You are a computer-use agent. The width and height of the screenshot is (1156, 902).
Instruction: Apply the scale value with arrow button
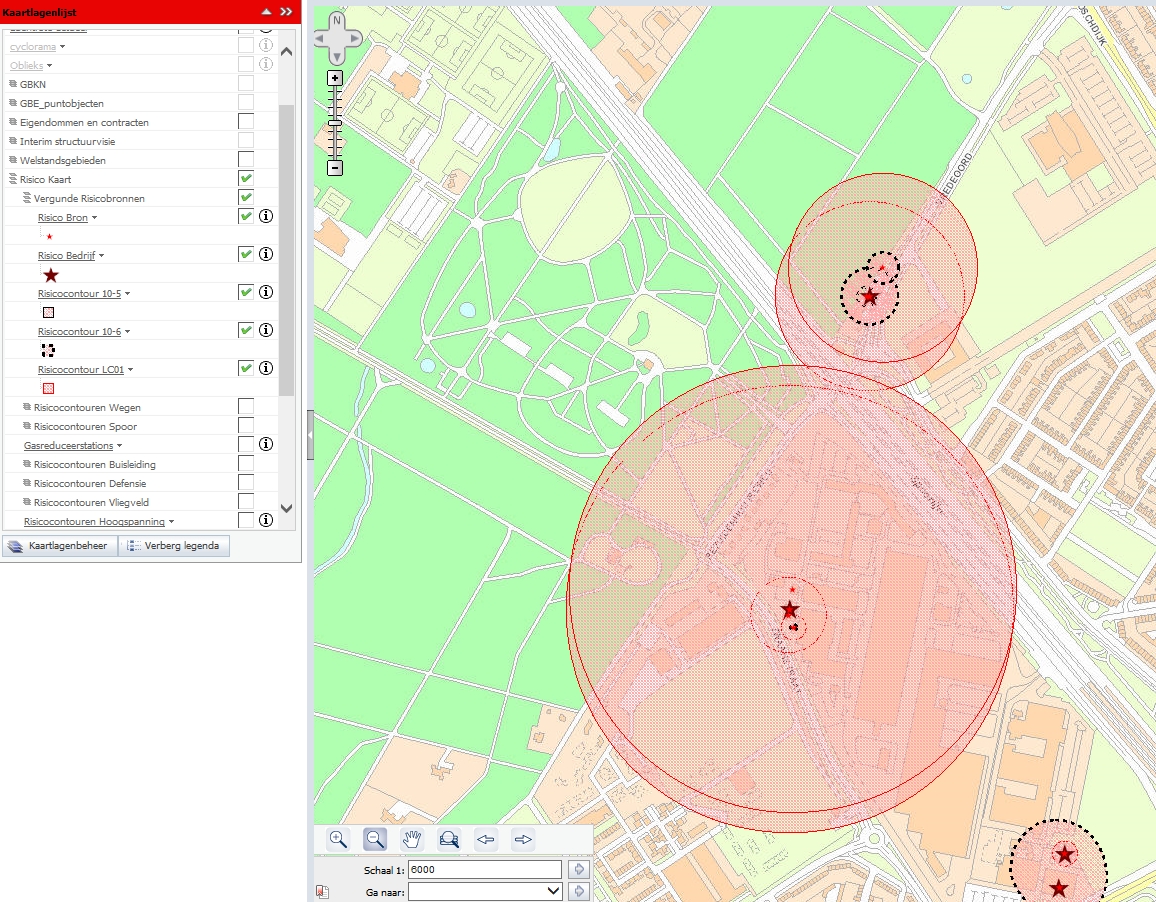579,870
